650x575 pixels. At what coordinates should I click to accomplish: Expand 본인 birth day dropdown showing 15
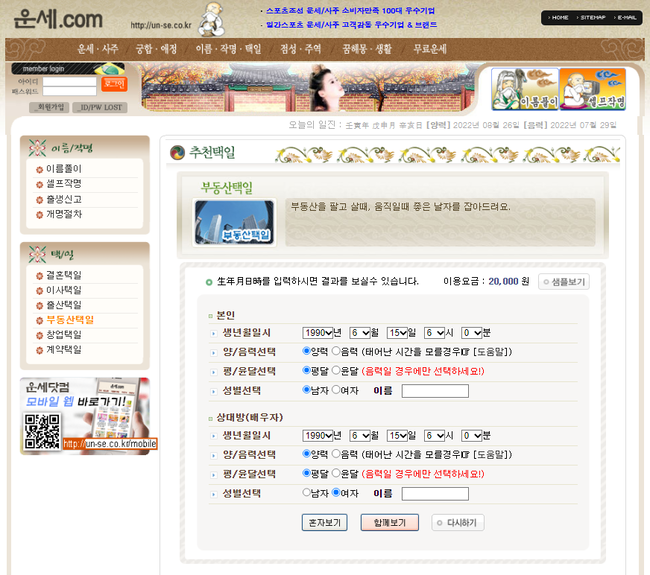(x=398, y=332)
